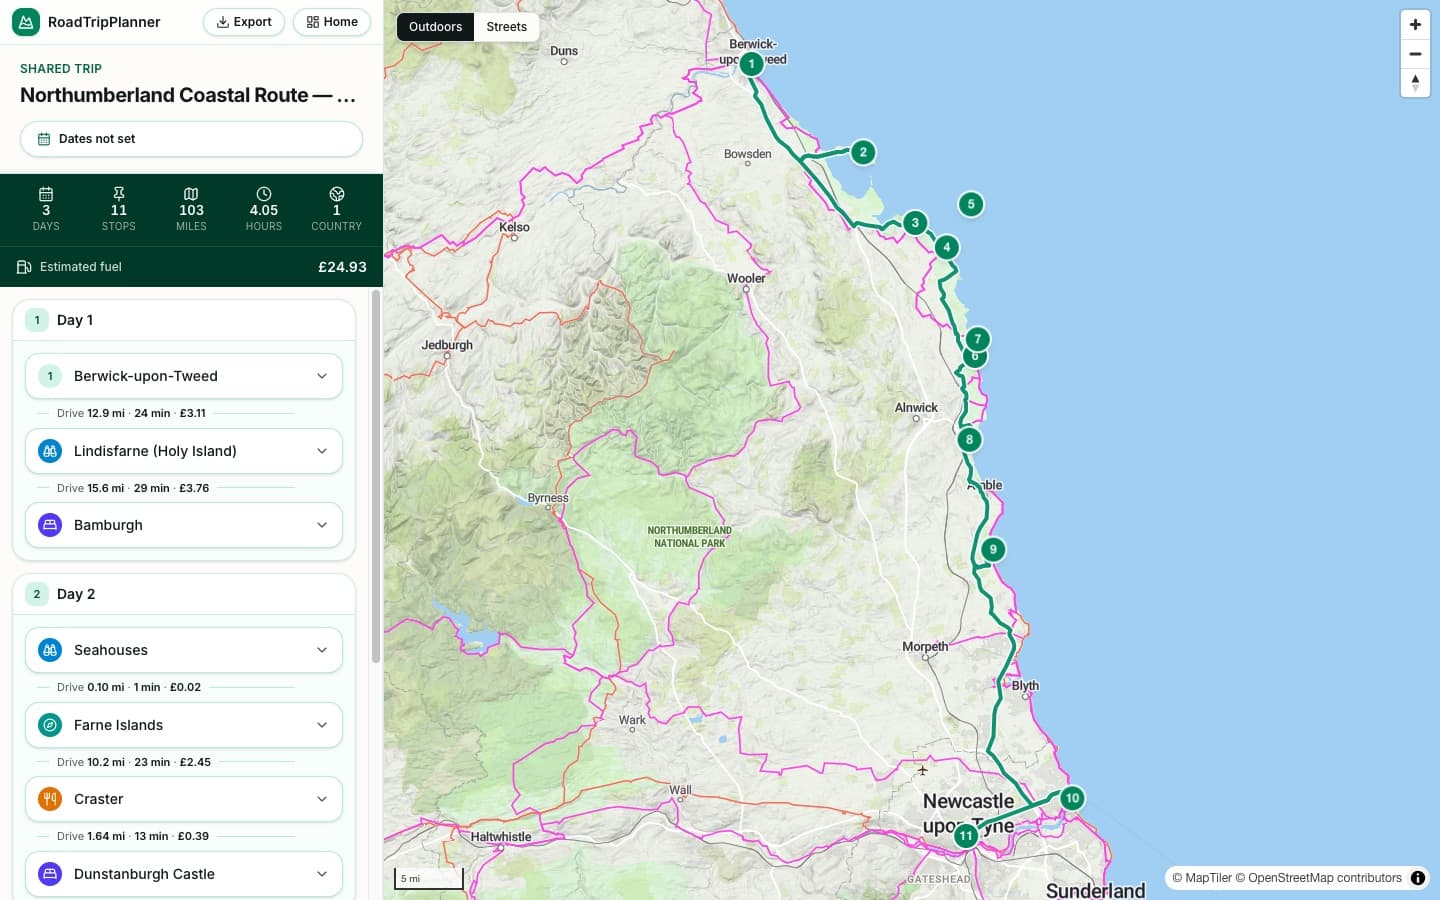Select the Day 1 header

pyautogui.click(x=184, y=320)
